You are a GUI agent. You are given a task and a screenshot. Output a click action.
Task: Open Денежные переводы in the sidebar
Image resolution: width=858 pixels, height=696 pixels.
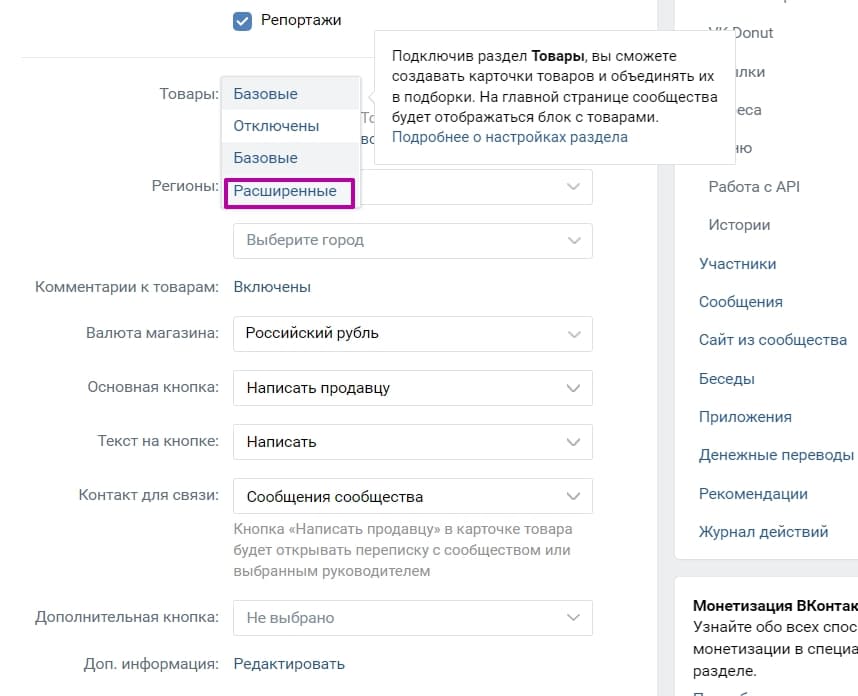(775, 455)
